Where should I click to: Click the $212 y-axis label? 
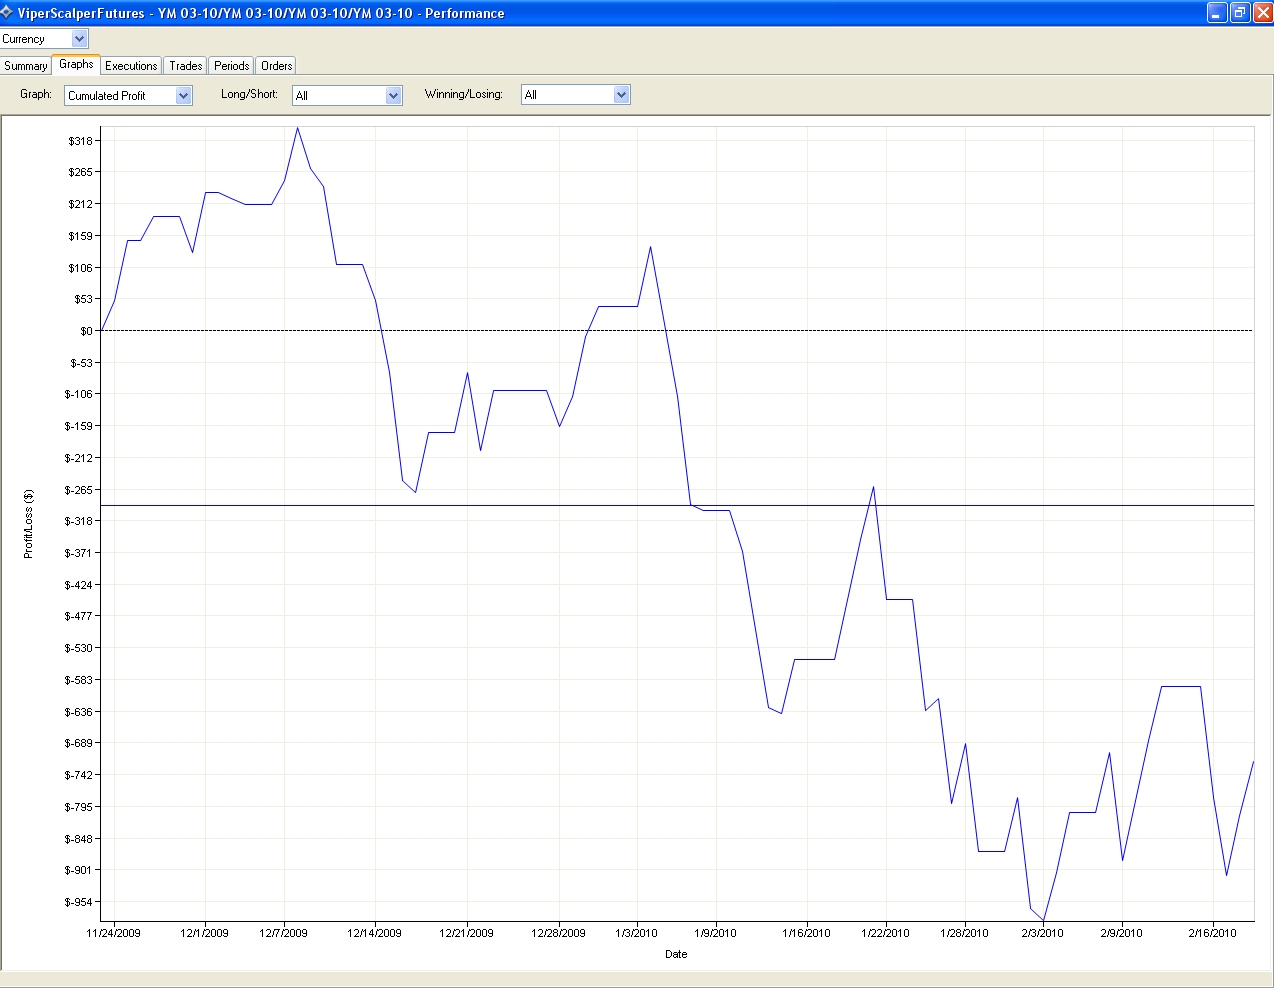coord(80,204)
